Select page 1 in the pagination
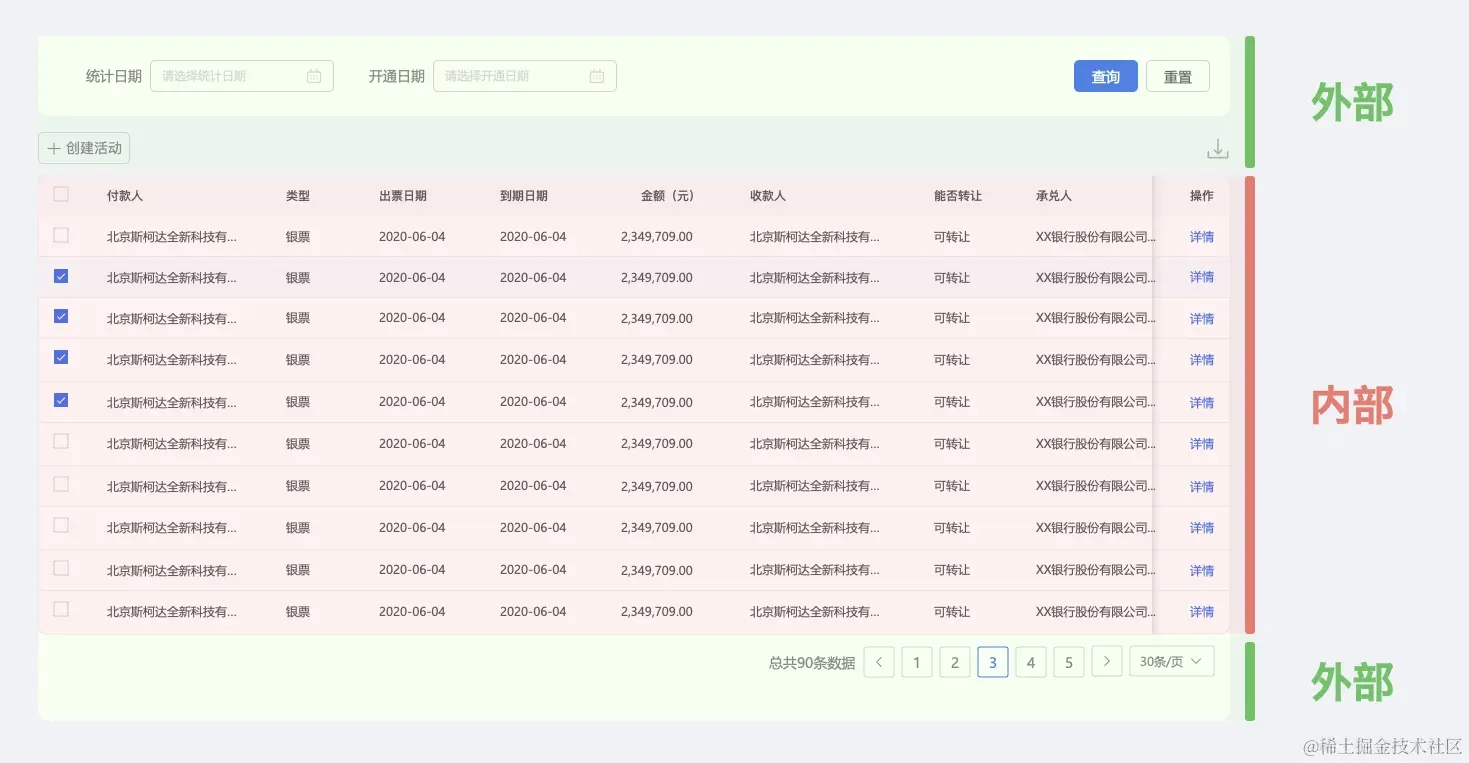1469x763 pixels. (916, 661)
